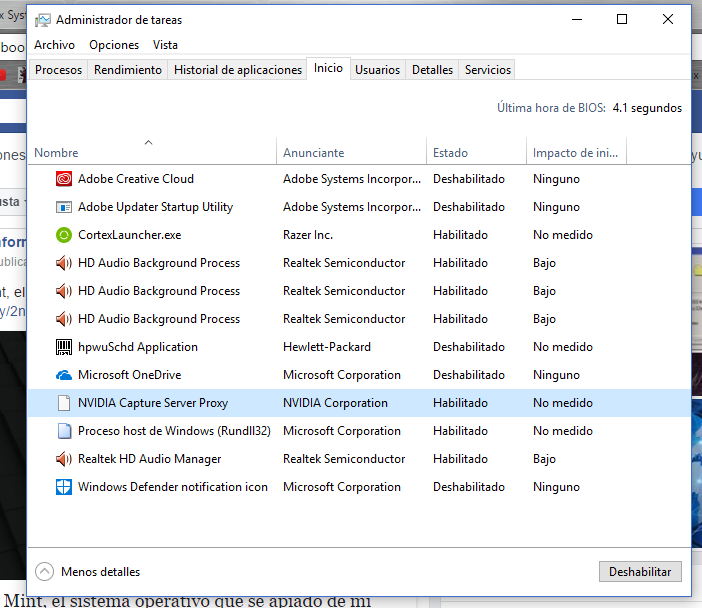Click NVIDIA Corporation publisher cell
The image size is (702, 608).
335,402
